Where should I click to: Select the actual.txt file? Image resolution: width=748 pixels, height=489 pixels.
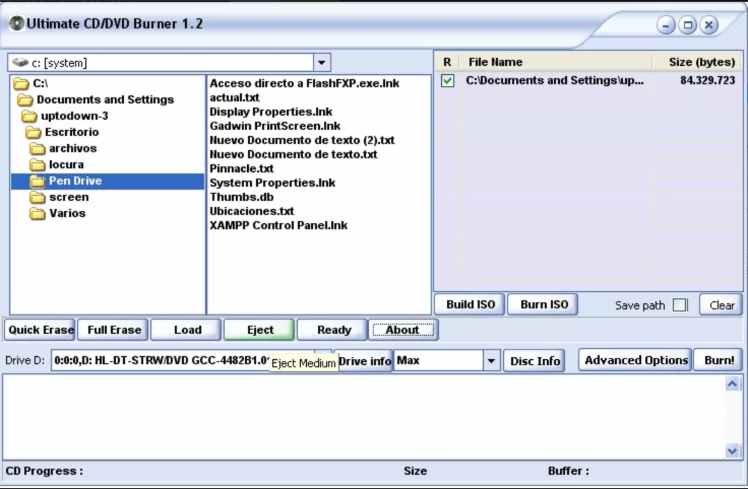click(234, 98)
